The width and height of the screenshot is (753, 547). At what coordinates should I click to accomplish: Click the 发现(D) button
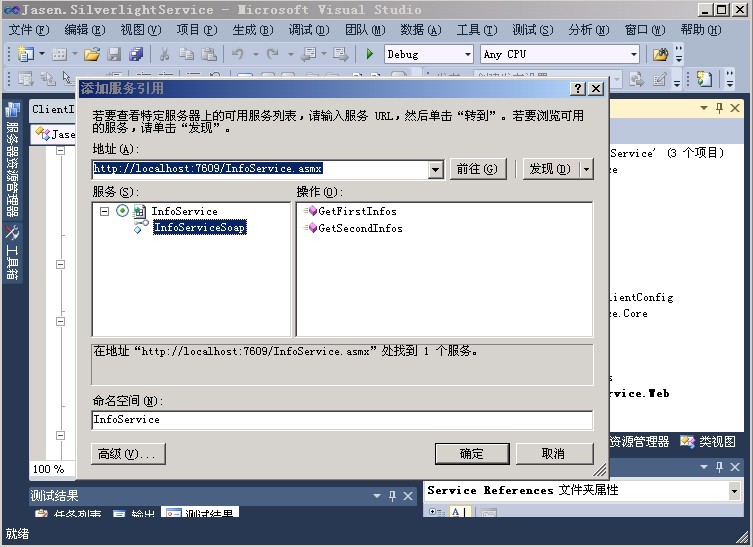tap(550, 169)
